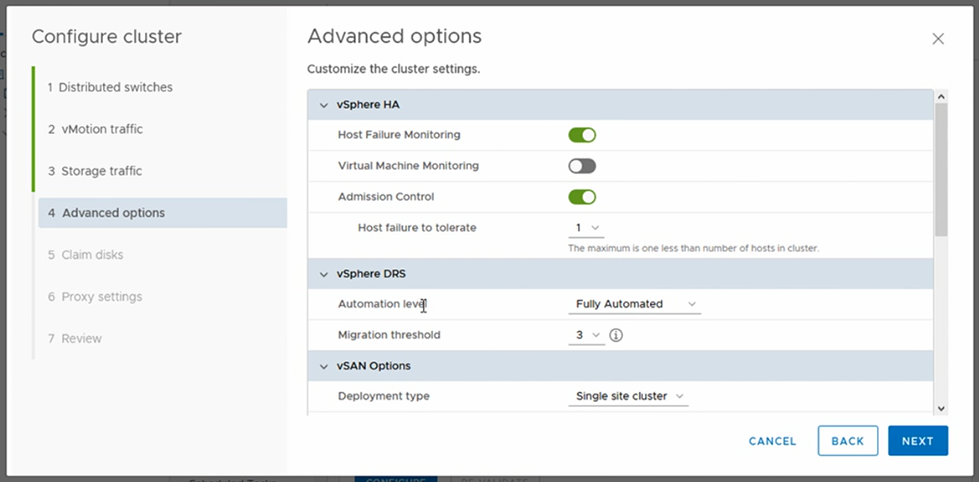The width and height of the screenshot is (979, 482).
Task: Click the Configure cluster title
Action: pos(107,37)
